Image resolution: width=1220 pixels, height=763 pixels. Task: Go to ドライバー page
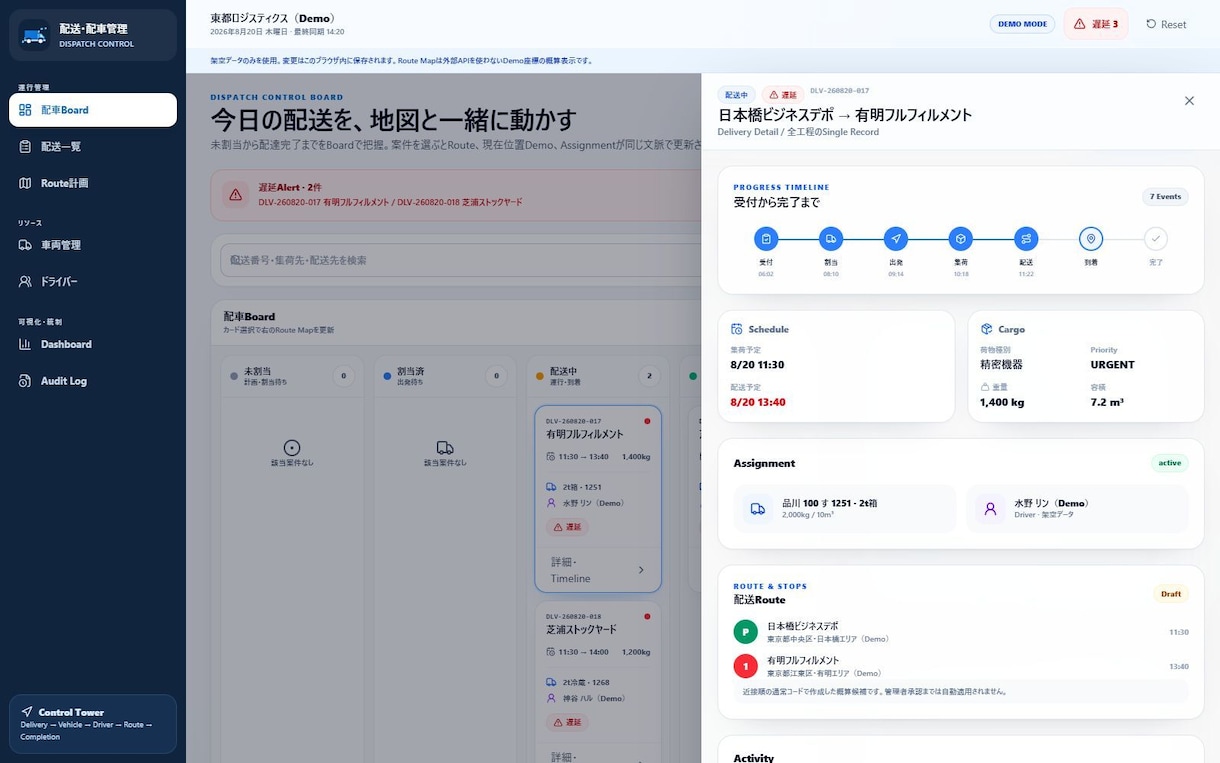tap(93, 282)
